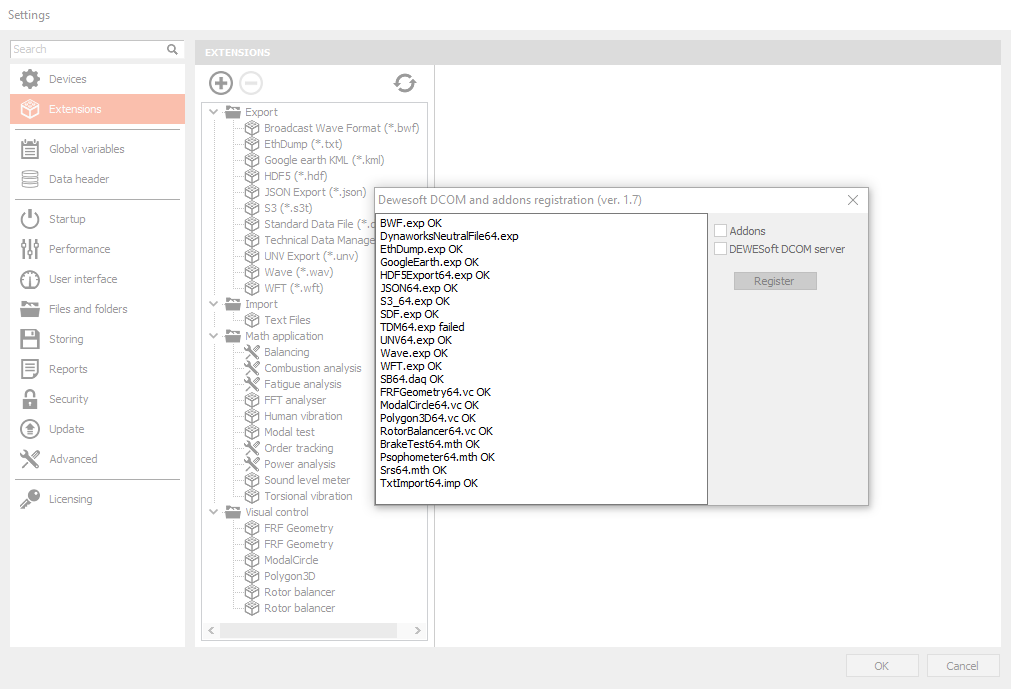Click the 'TDM64.exp failed' log line
This screenshot has width=1011, height=689.
[422, 327]
